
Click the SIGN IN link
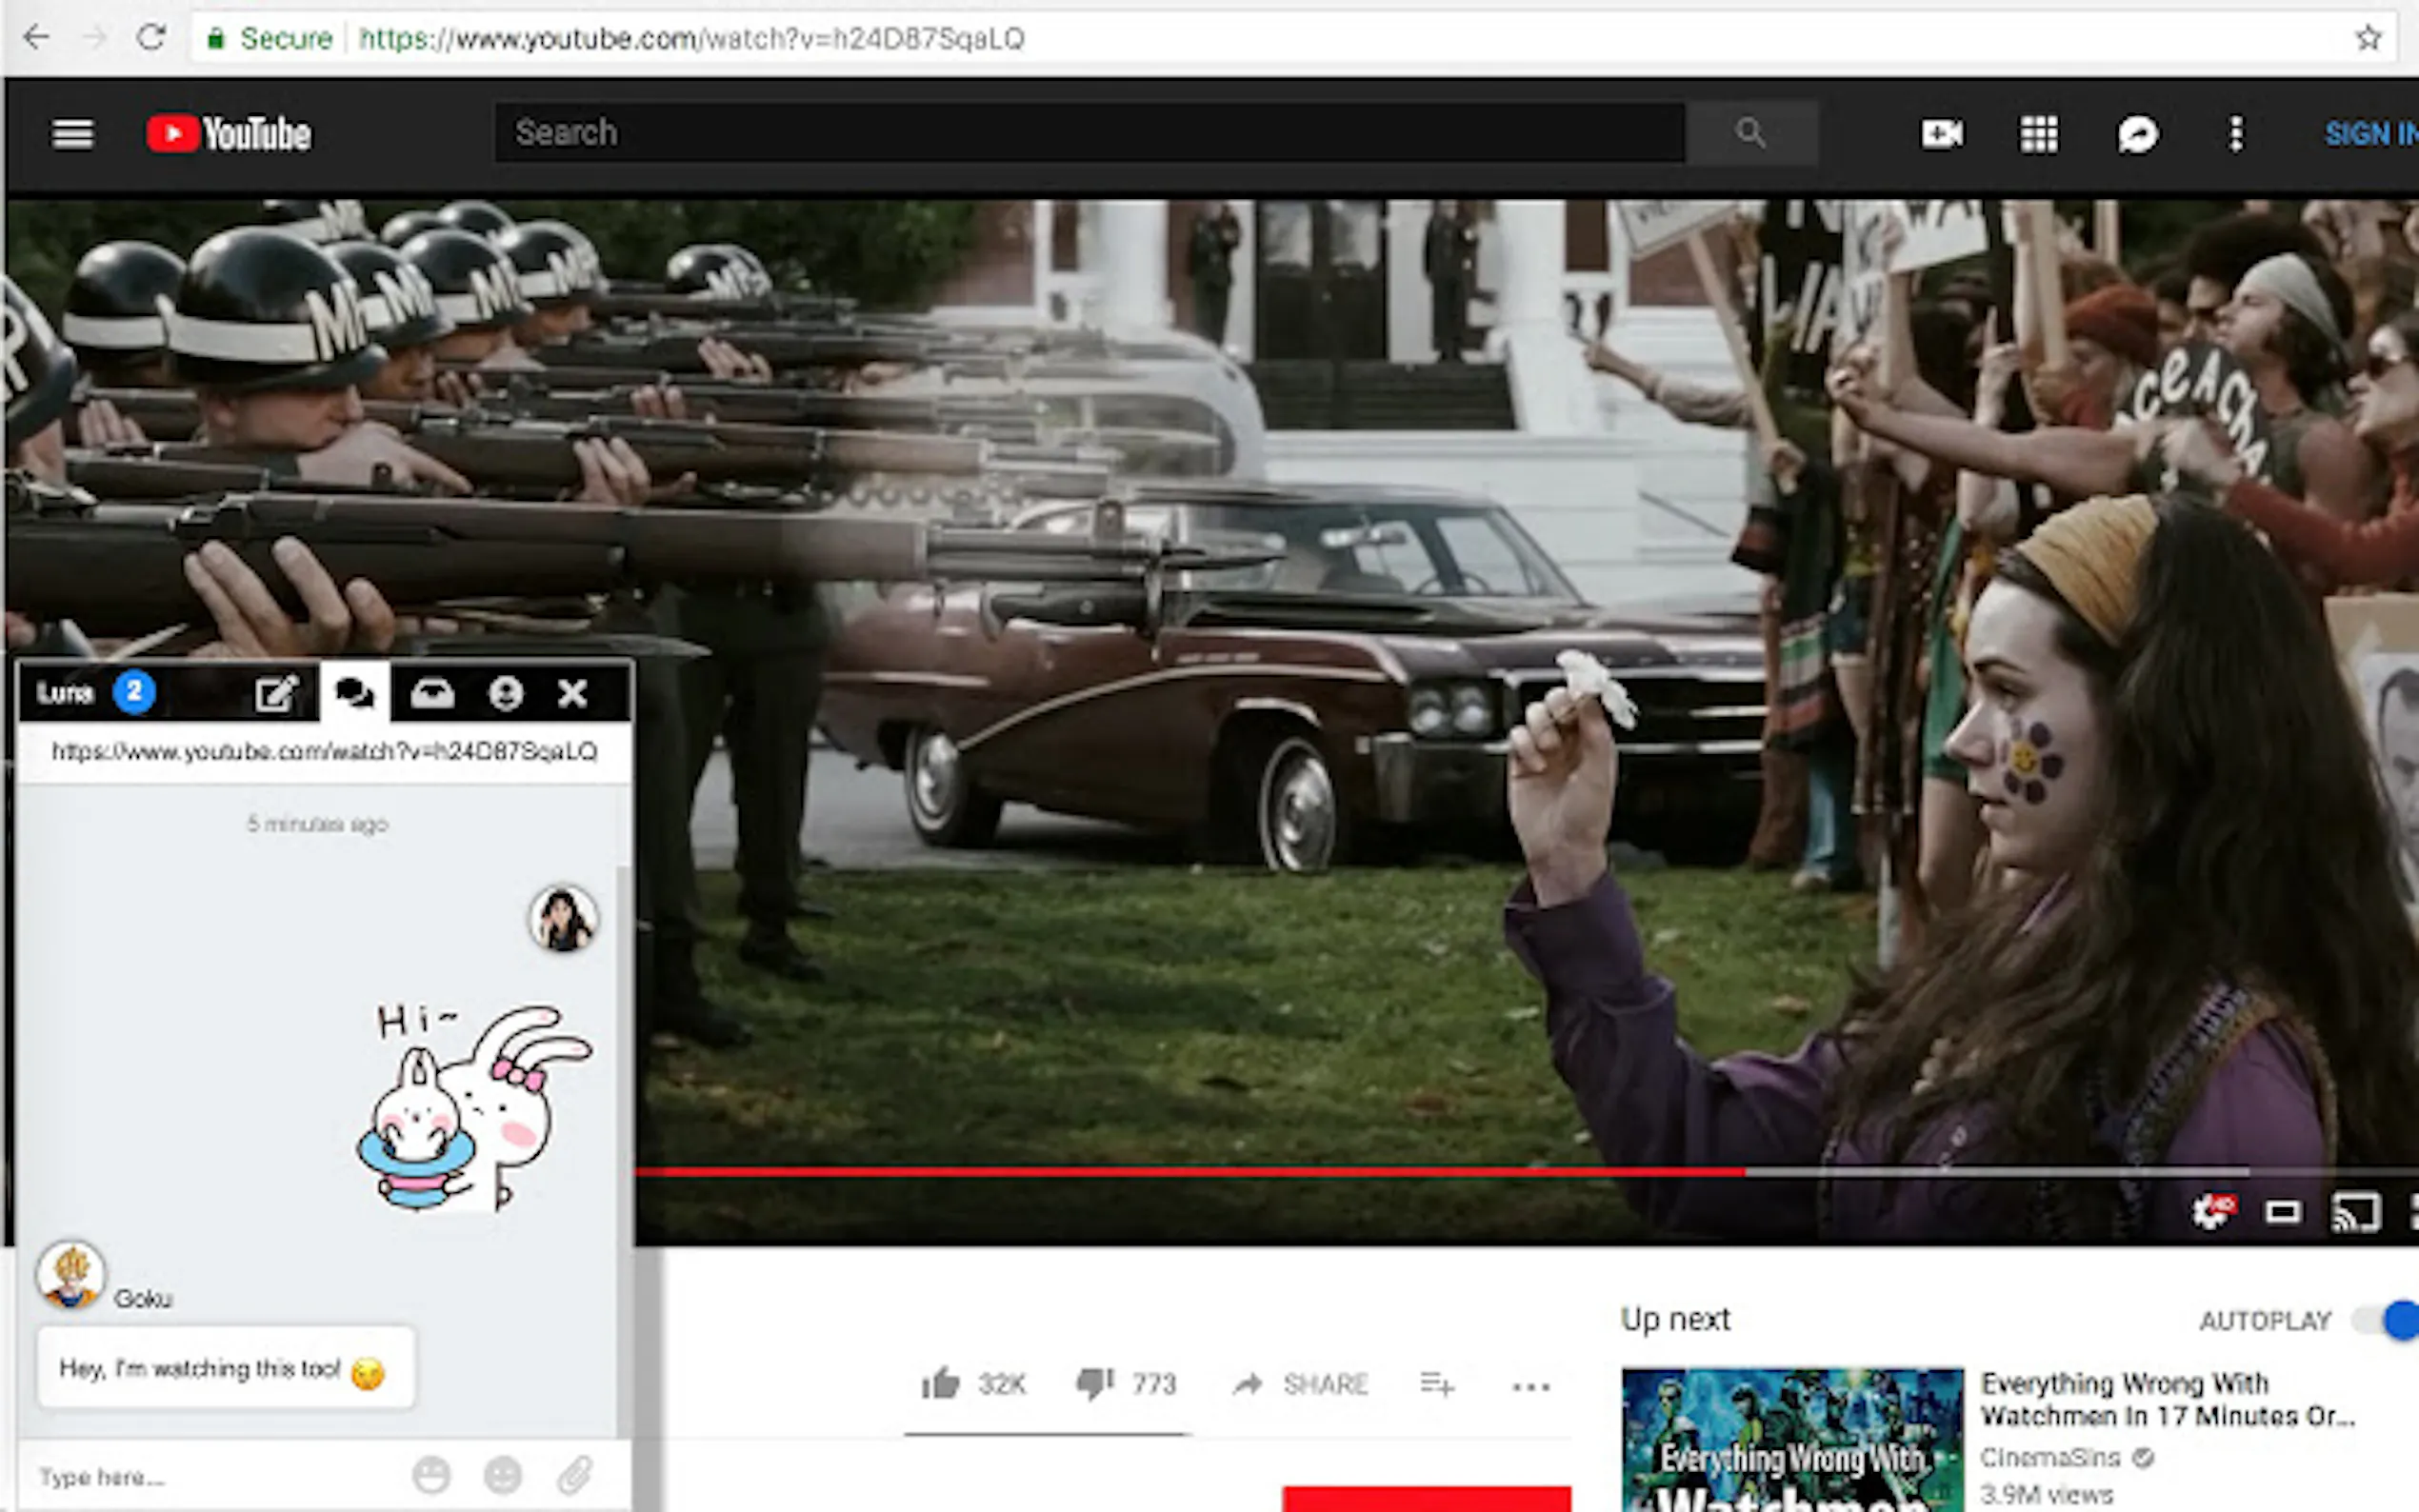[x=2371, y=133]
